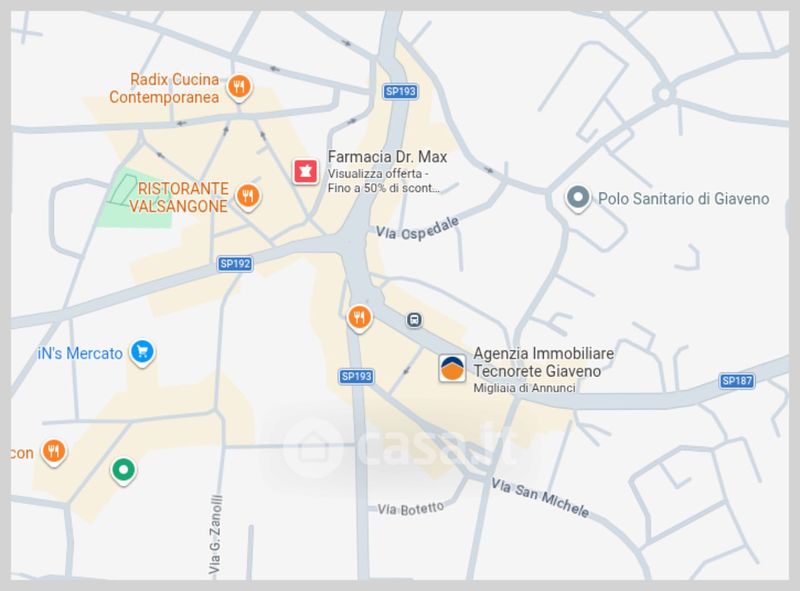This screenshot has width=800, height=591.
Task: Select the bus stop transit icon
Action: pyautogui.click(x=414, y=320)
